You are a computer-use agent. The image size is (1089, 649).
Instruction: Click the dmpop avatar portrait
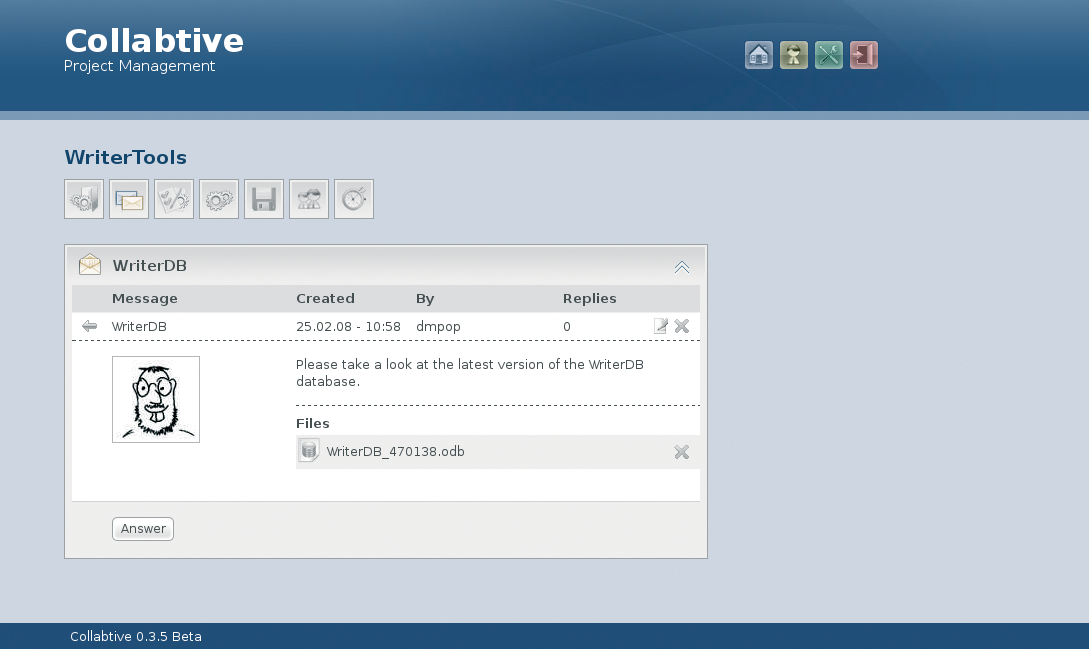coord(156,400)
